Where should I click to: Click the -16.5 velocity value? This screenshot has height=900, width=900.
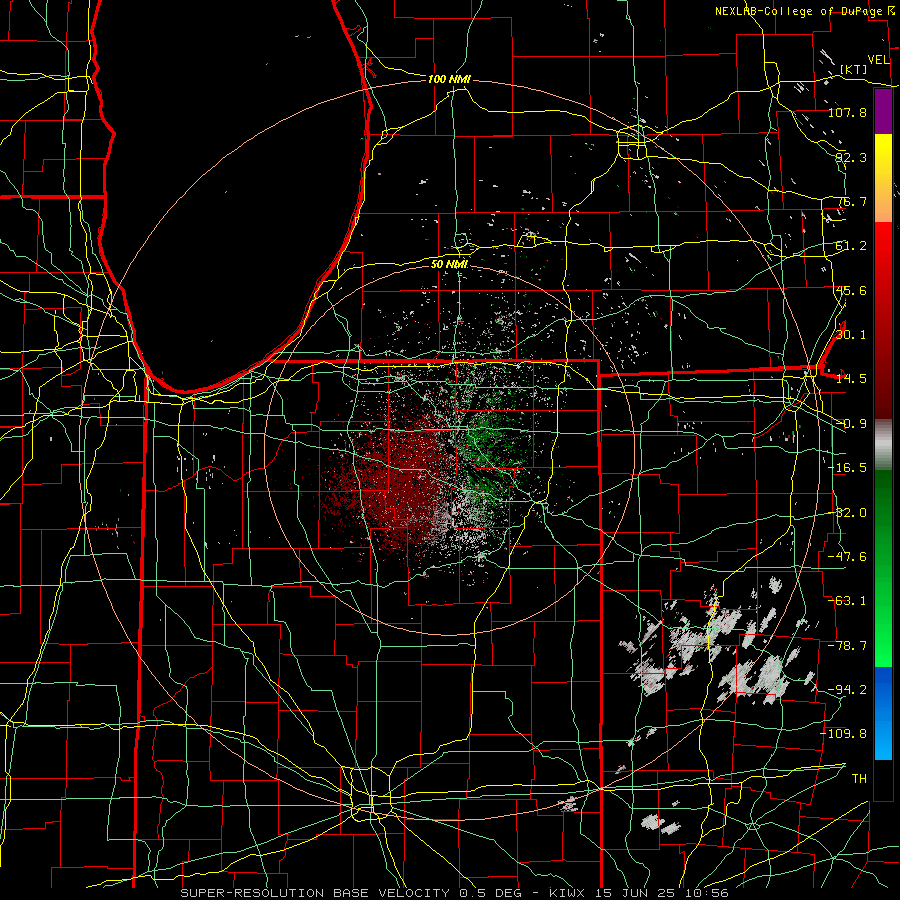click(847, 468)
